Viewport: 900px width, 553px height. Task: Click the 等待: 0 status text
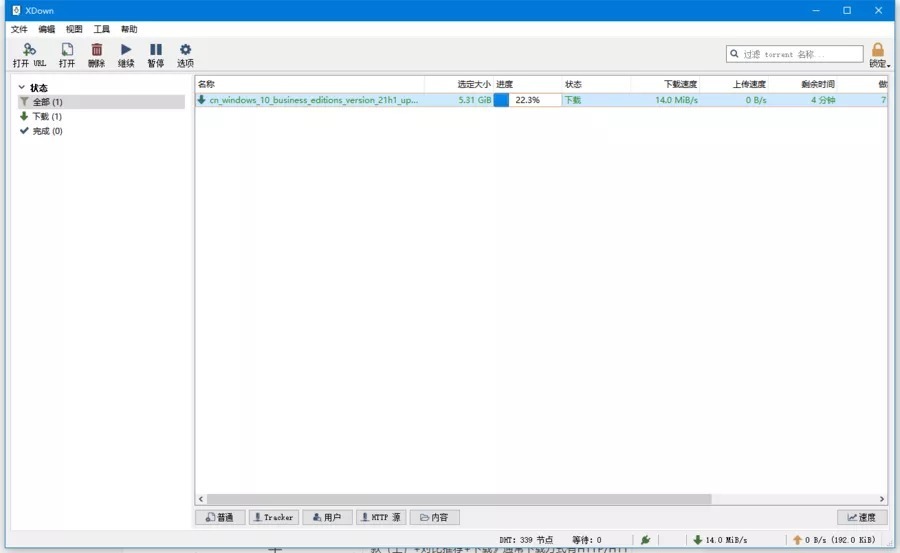587,540
